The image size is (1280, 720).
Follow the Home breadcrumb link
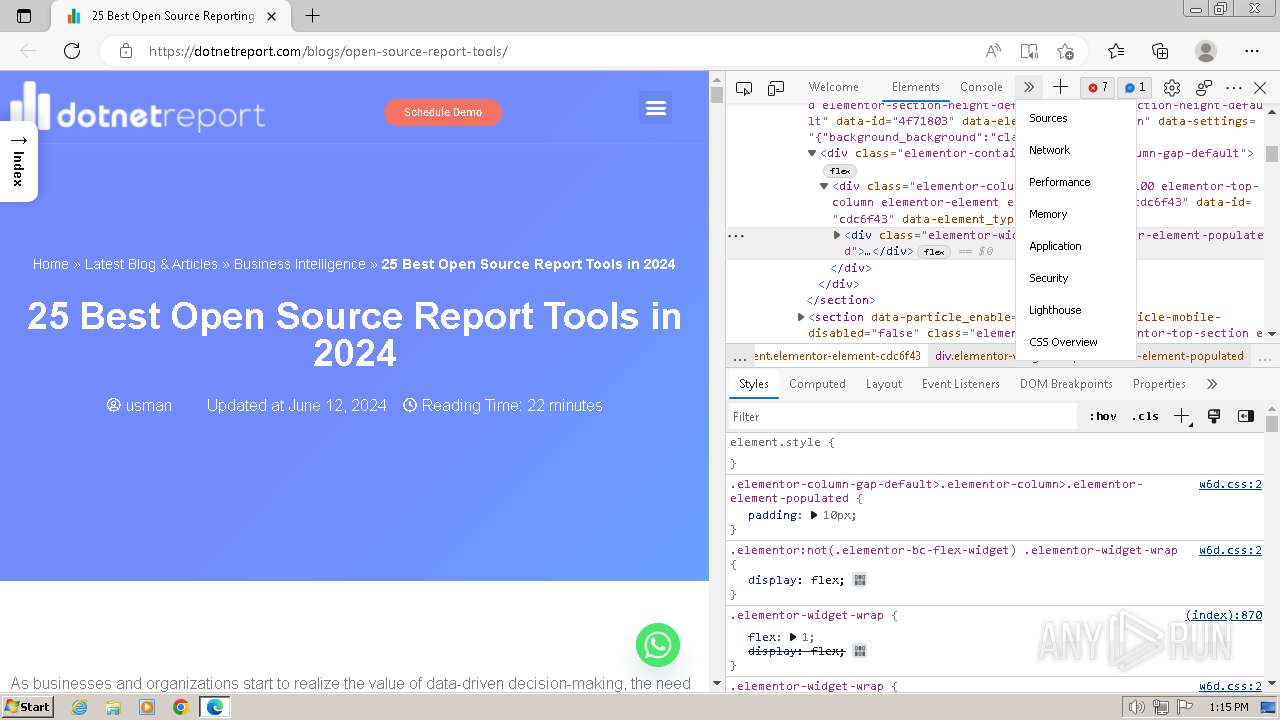coord(50,264)
